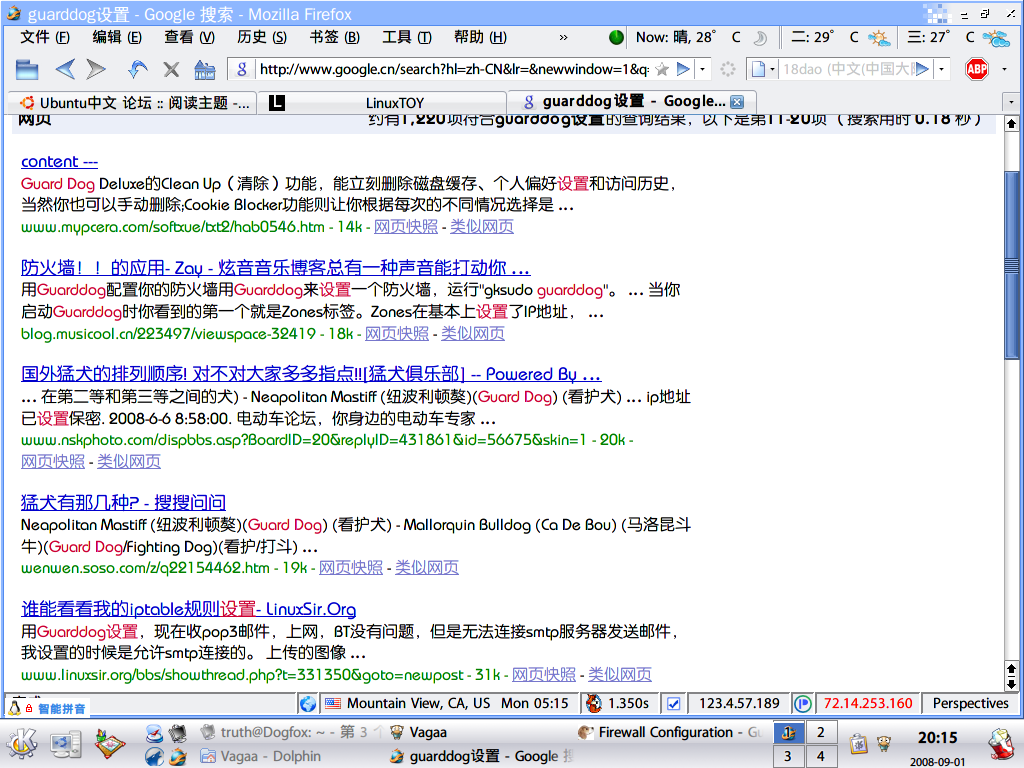Screen dimensions: 1024x768
Task: Open the 文件 (F) menu
Action: pyautogui.click(x=45, y=37)
